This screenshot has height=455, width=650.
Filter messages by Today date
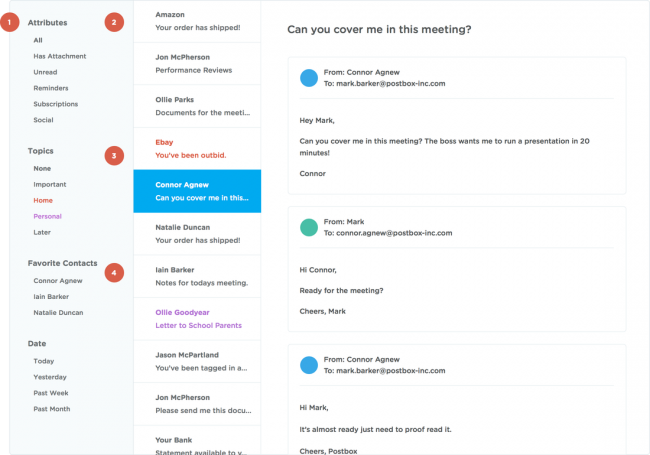tap(44, 361)
